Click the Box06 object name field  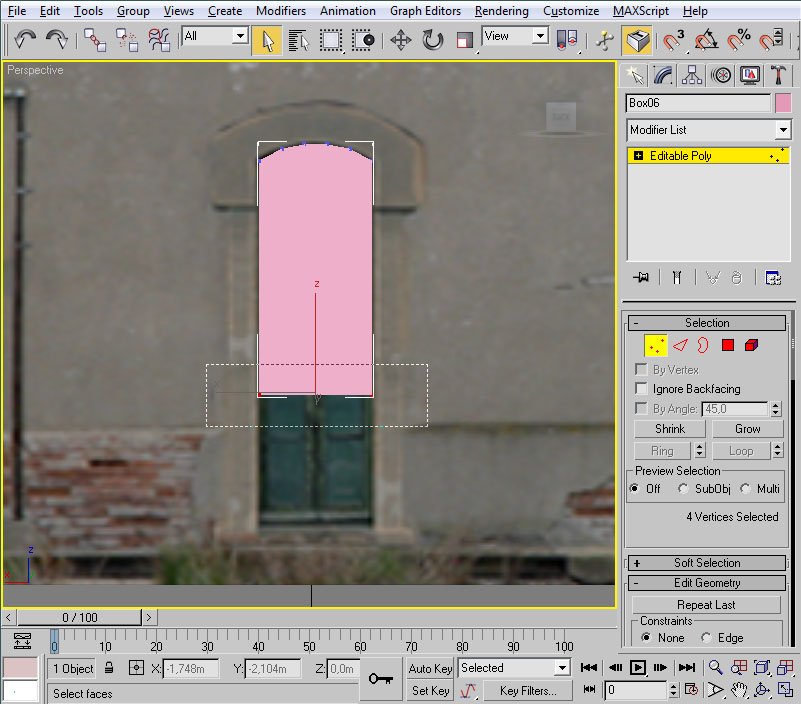tap(698, 103)
